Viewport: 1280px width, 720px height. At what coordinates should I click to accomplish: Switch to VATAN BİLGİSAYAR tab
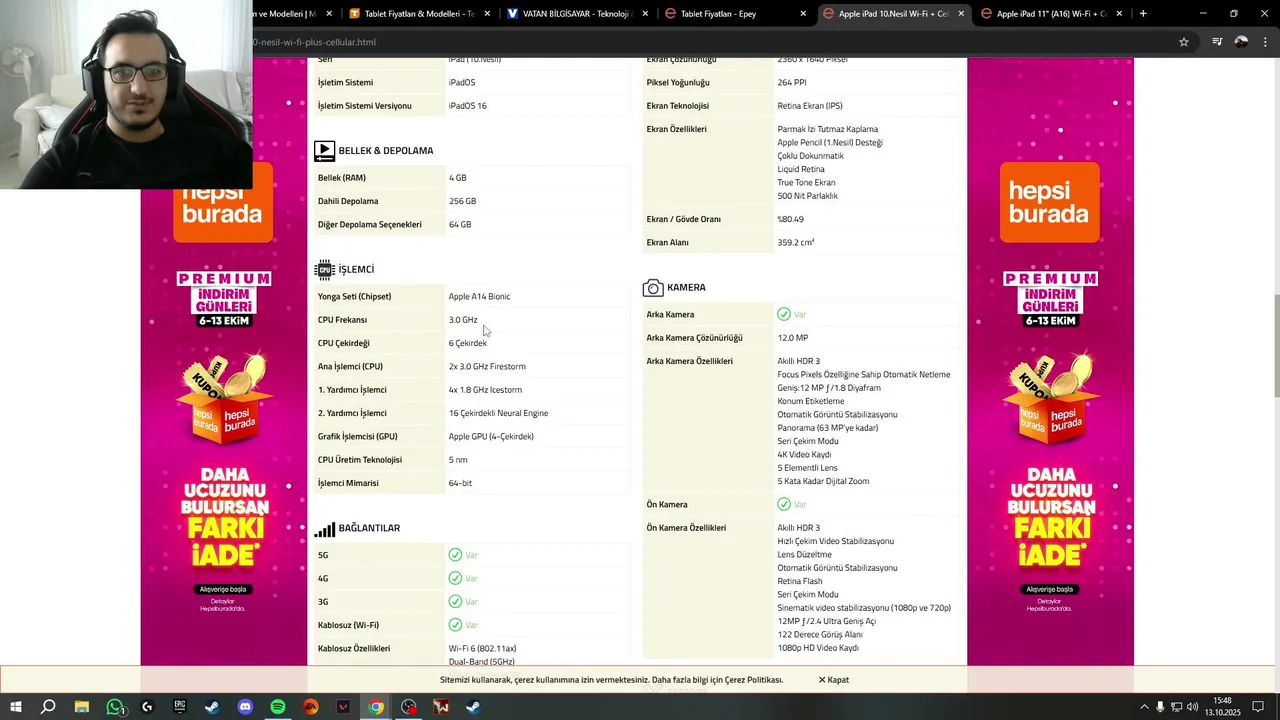pyautogui.click(x=577, y=14)
